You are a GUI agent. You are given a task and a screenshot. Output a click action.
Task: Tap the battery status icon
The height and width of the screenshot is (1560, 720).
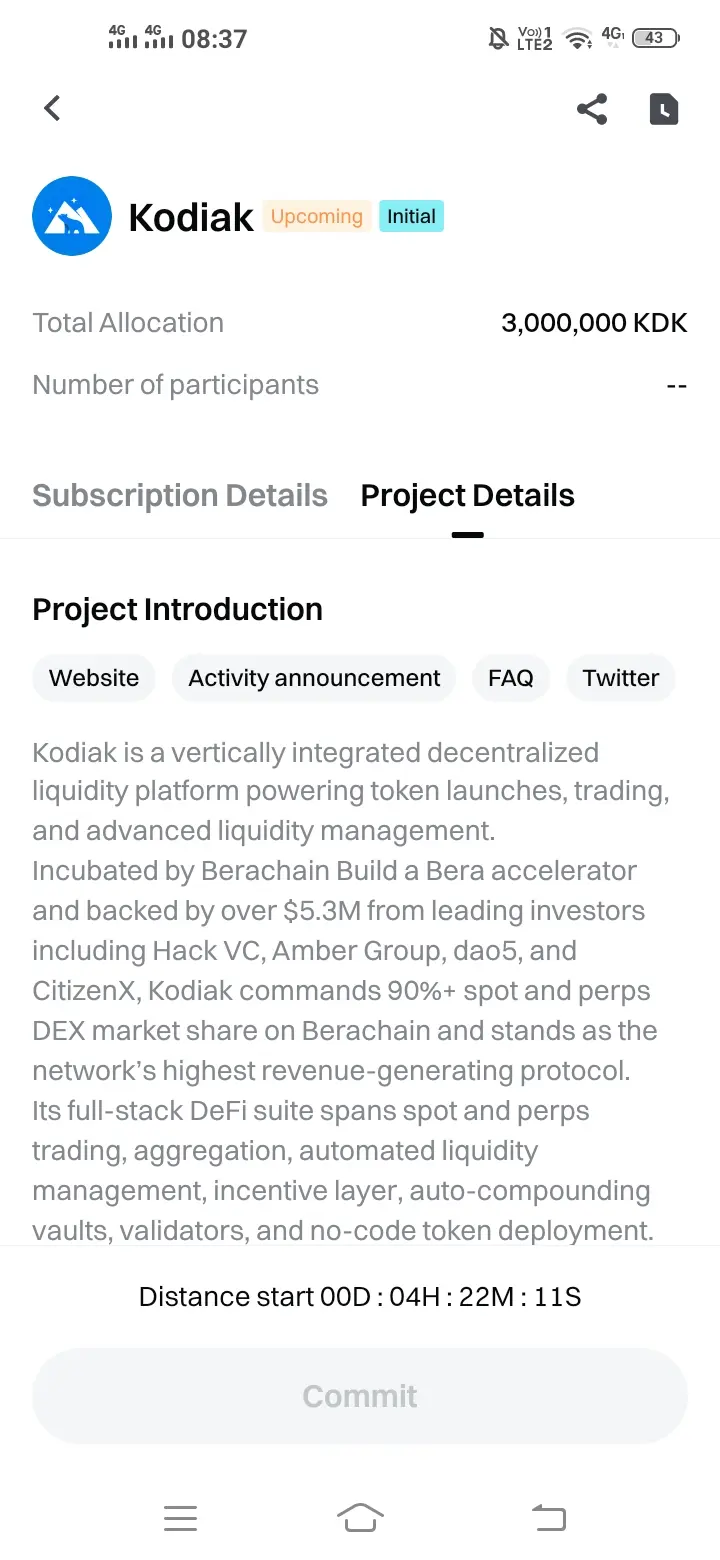(x=655, y=38)
